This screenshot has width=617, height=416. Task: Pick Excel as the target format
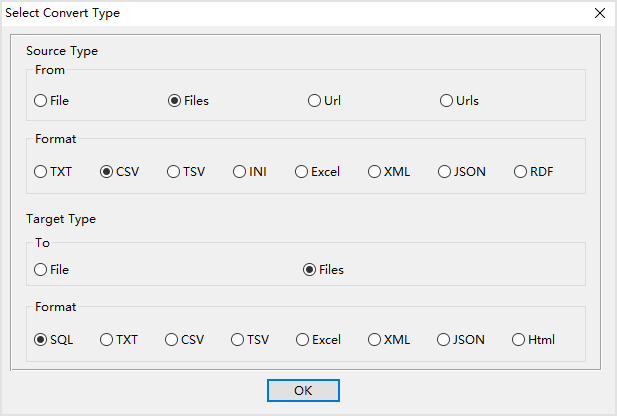click(x=302, y=339)
